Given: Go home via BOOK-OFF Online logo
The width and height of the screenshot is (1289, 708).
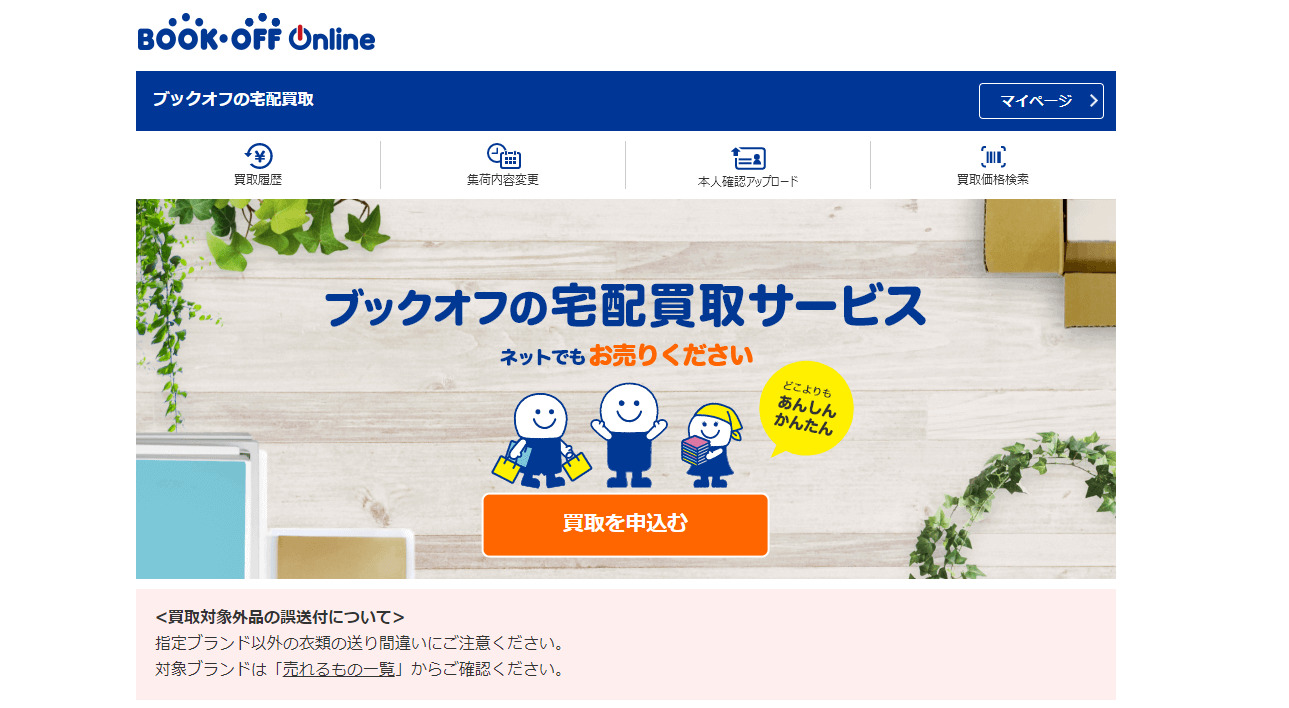Looking at the screenshot, I should tap(256, 33).
